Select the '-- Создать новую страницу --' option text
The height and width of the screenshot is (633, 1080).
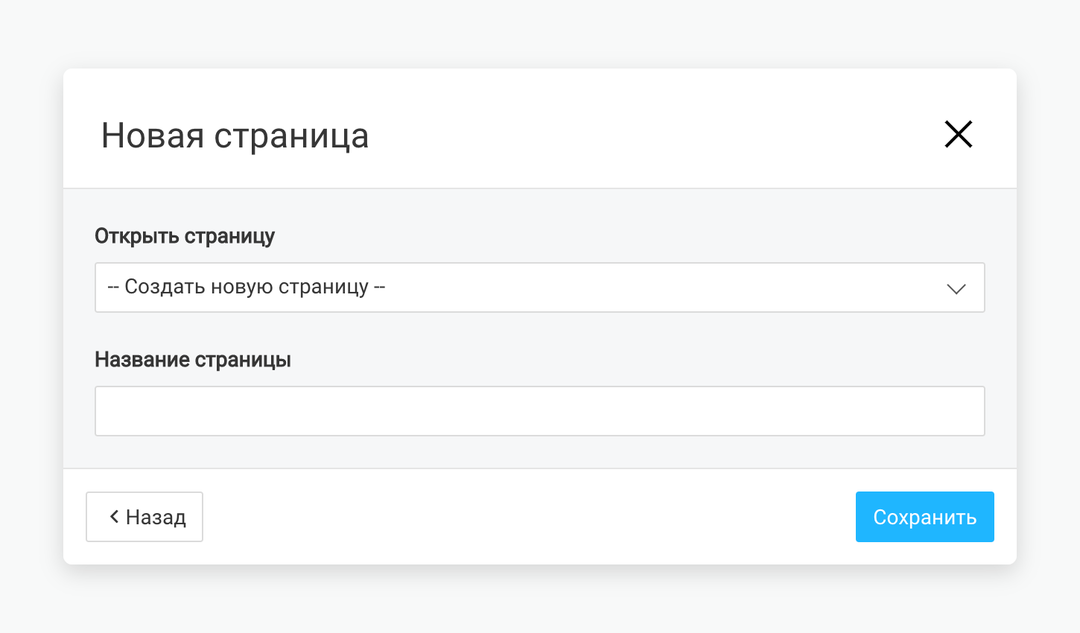point(246,287)
